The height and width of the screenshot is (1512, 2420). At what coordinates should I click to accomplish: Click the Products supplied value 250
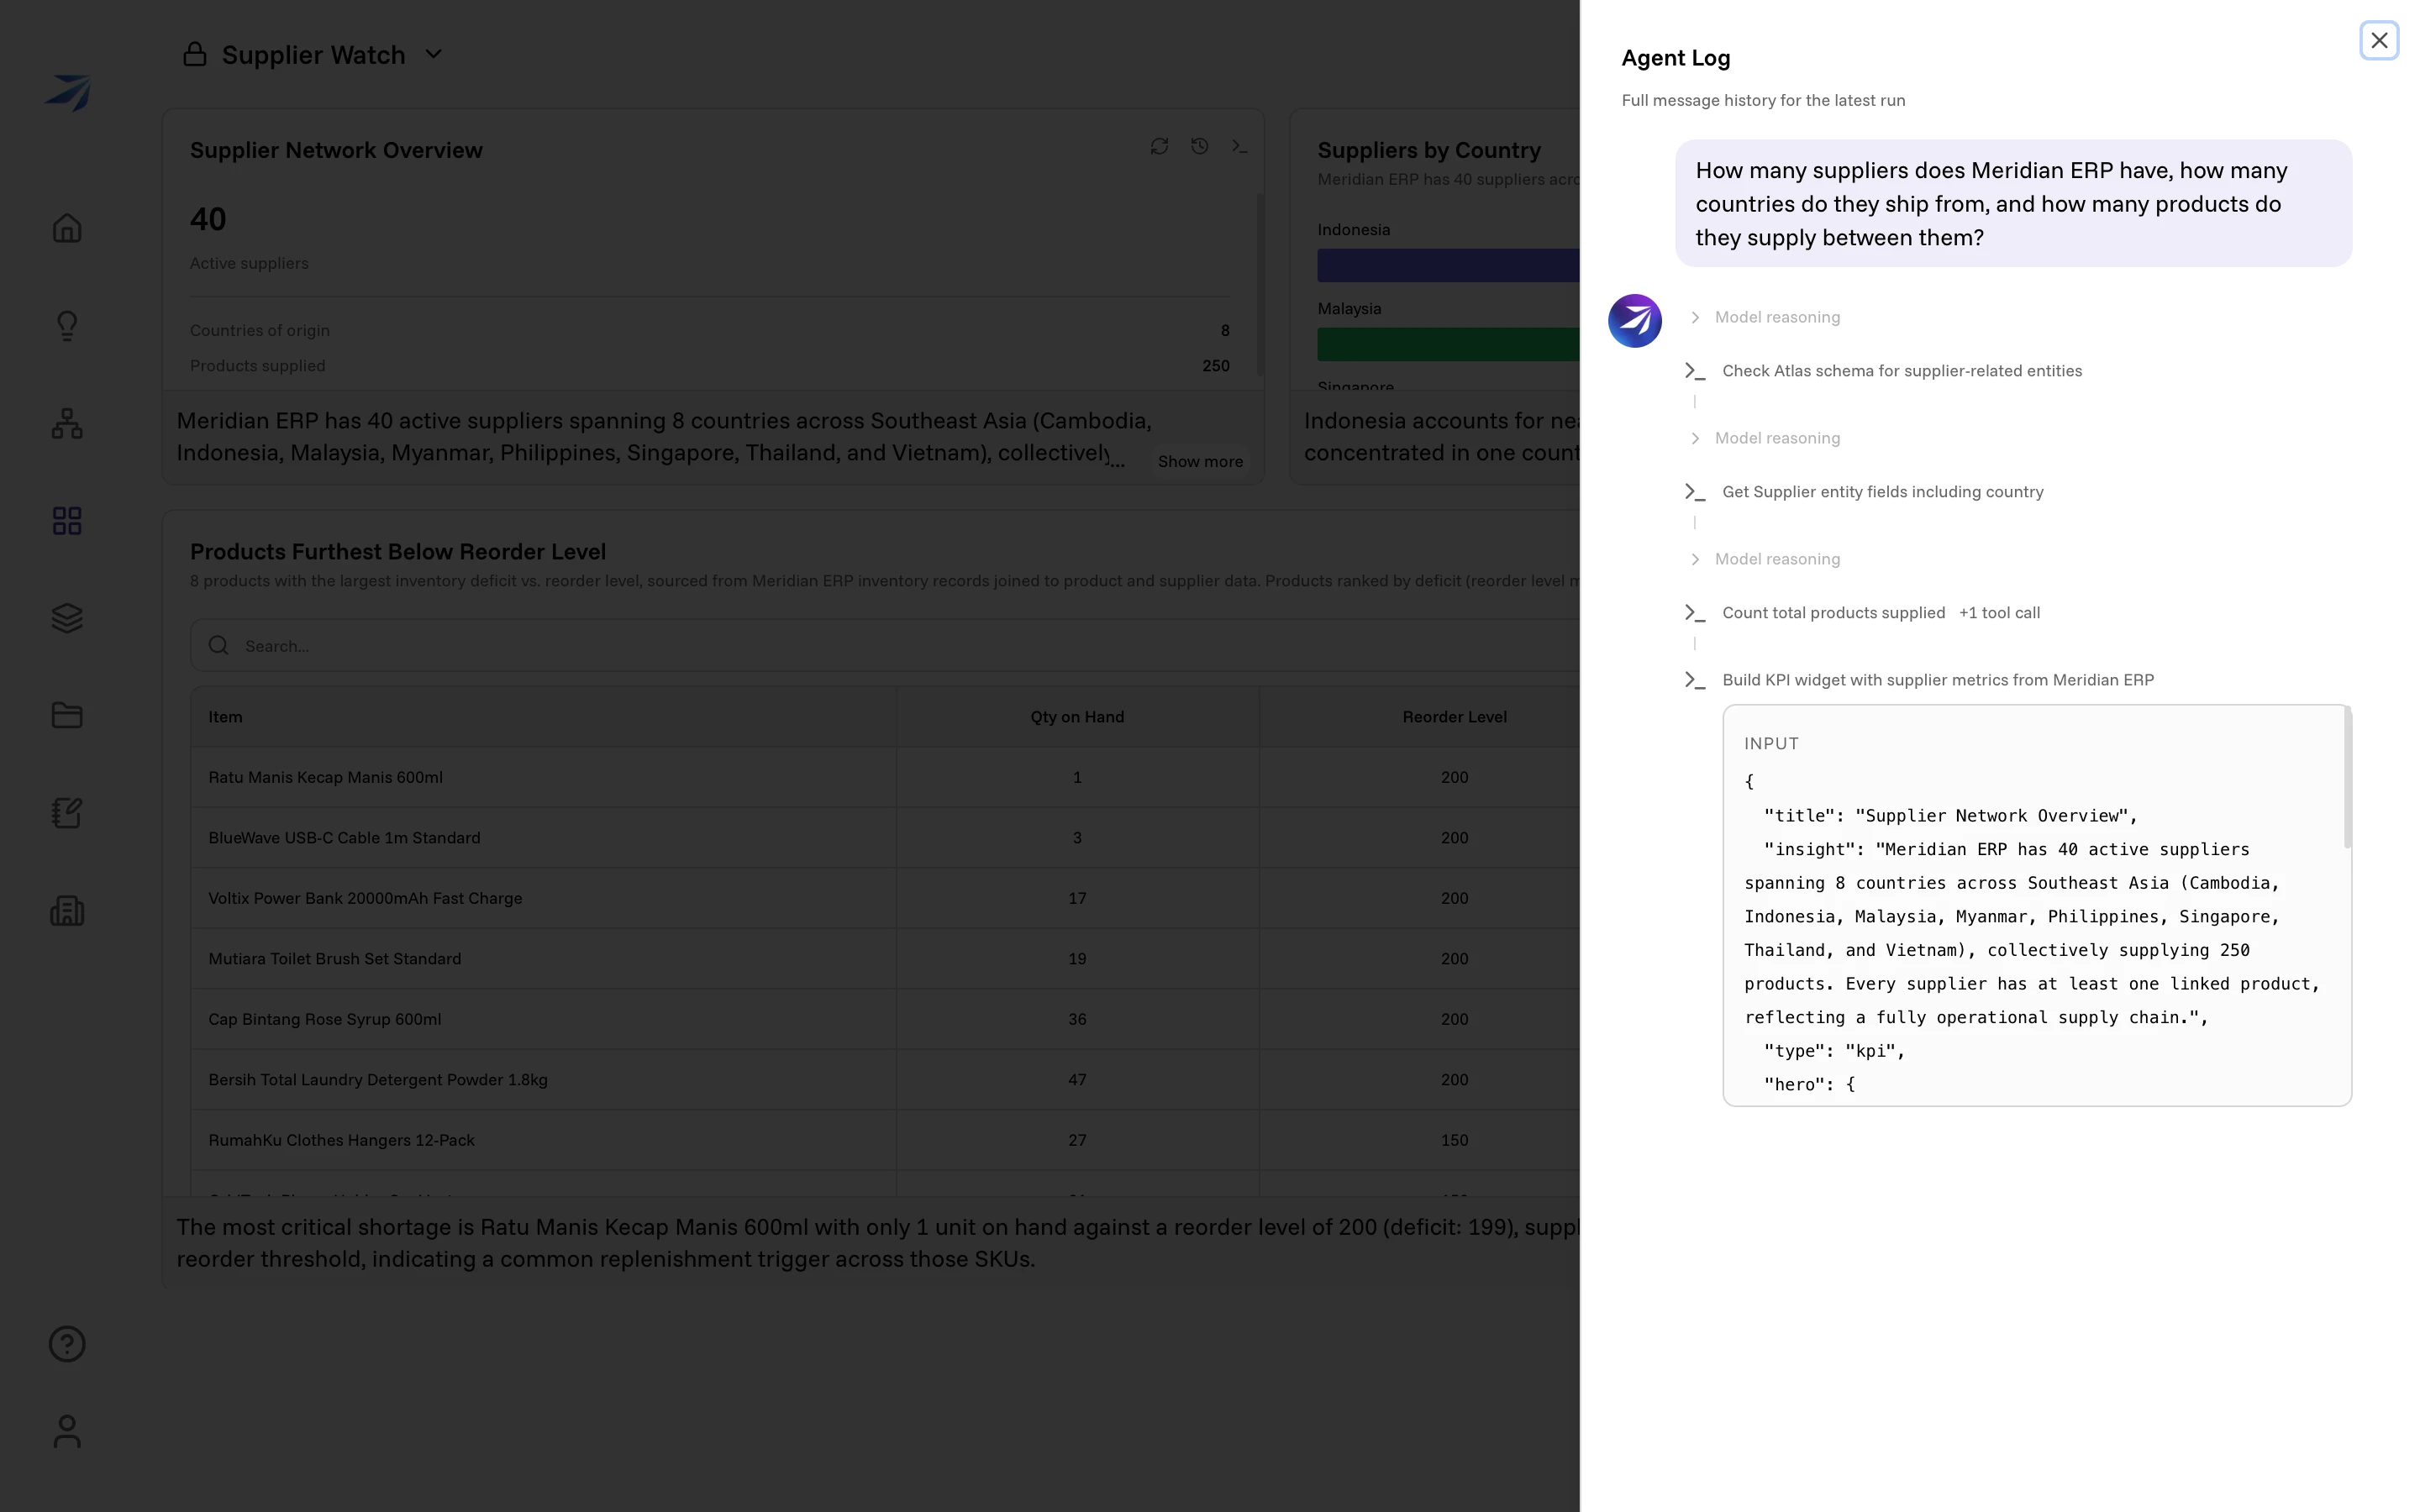pyautogui.click(x=1216, y=366)
